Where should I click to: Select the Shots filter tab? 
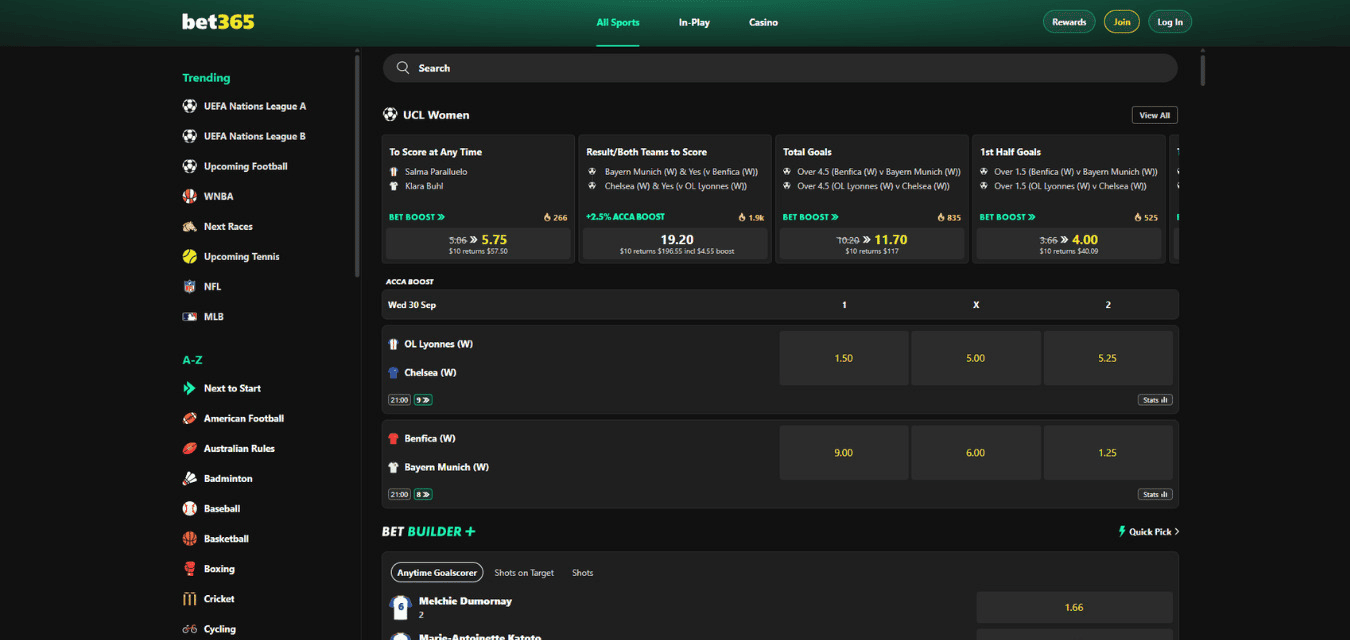(583, 573)
